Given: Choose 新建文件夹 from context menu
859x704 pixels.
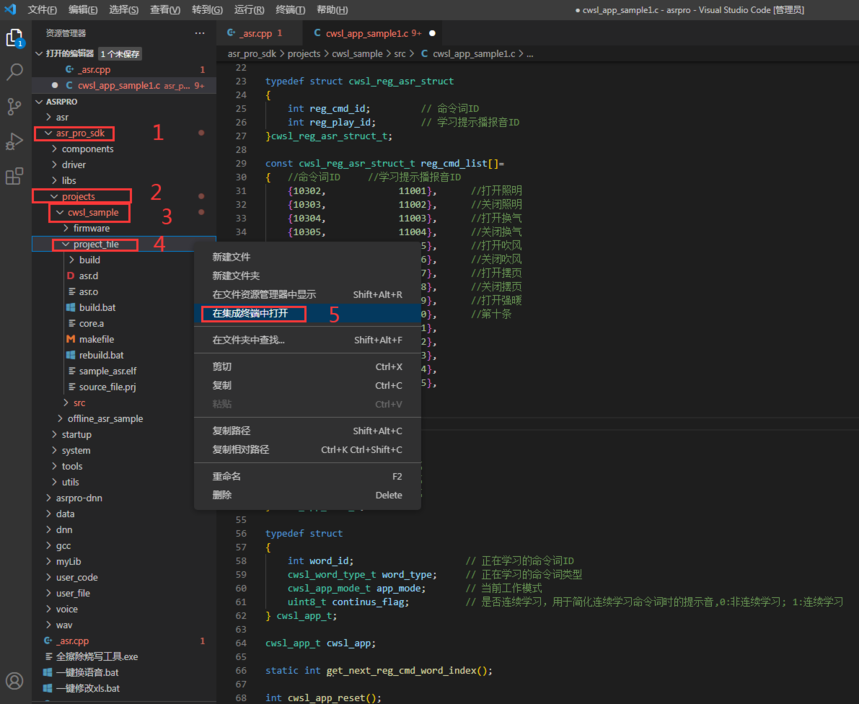Looking at the screenshot, I should (307, 276).
